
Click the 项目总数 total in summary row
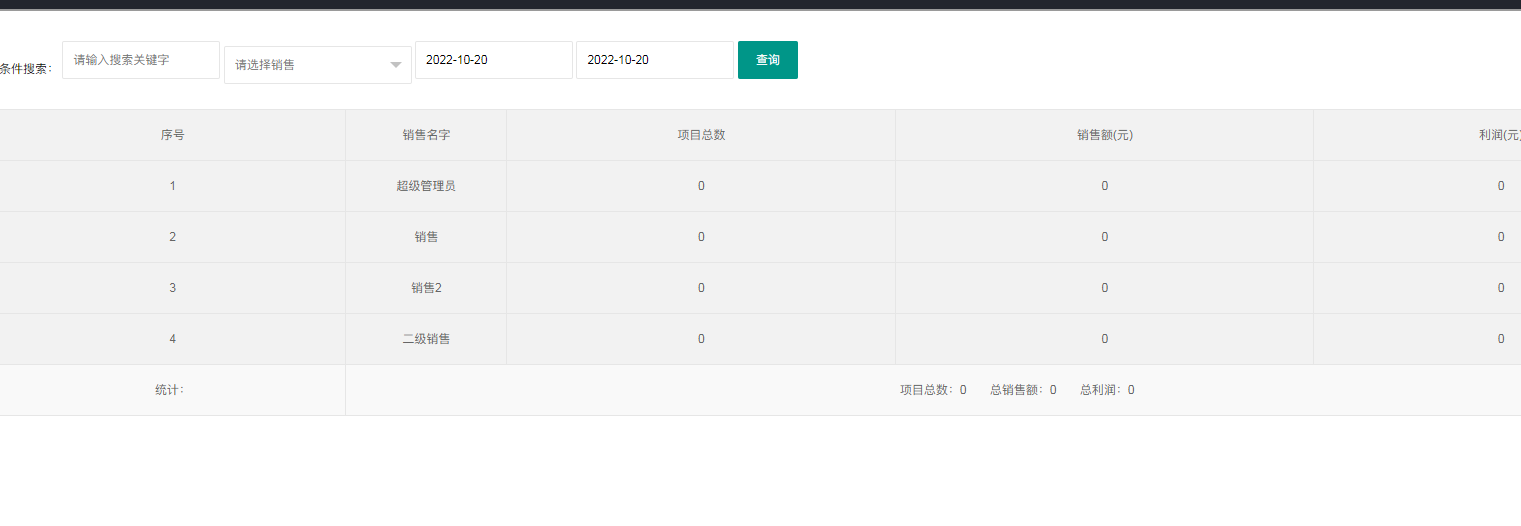[x=932, y=390]
